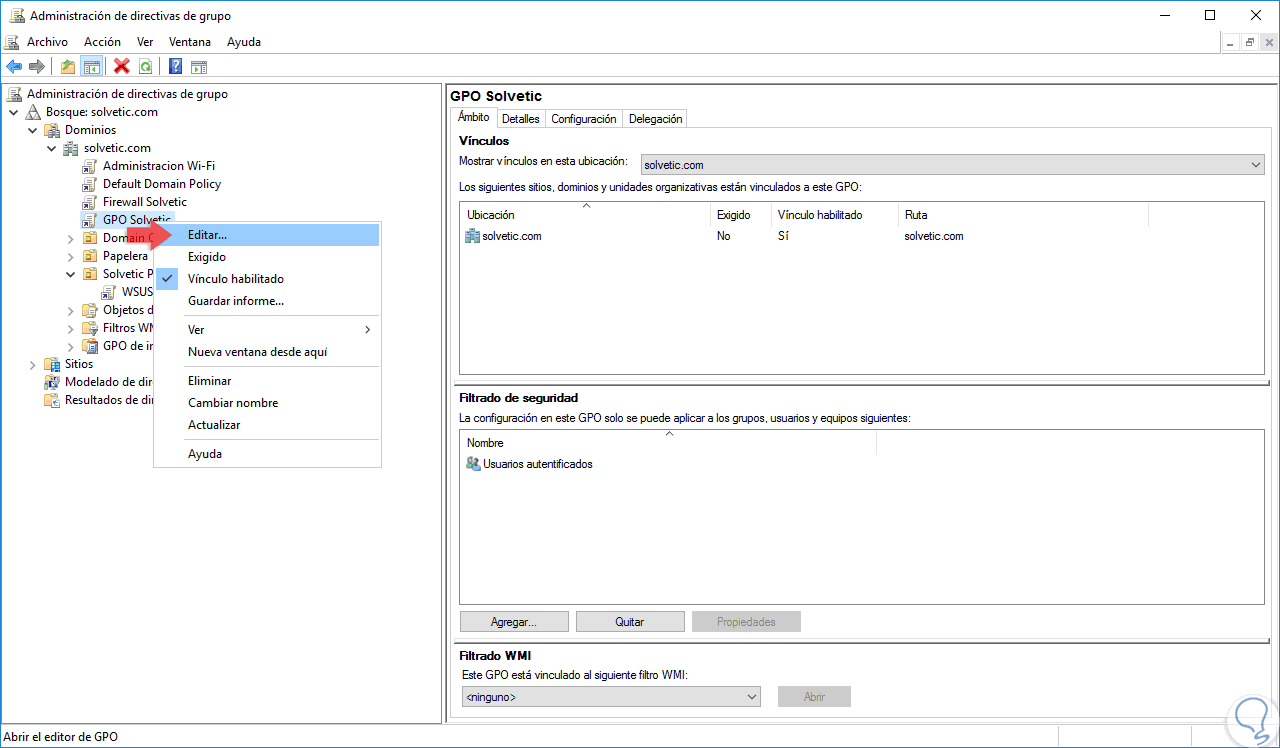Toggle the show/hide console tree icon

91,66
